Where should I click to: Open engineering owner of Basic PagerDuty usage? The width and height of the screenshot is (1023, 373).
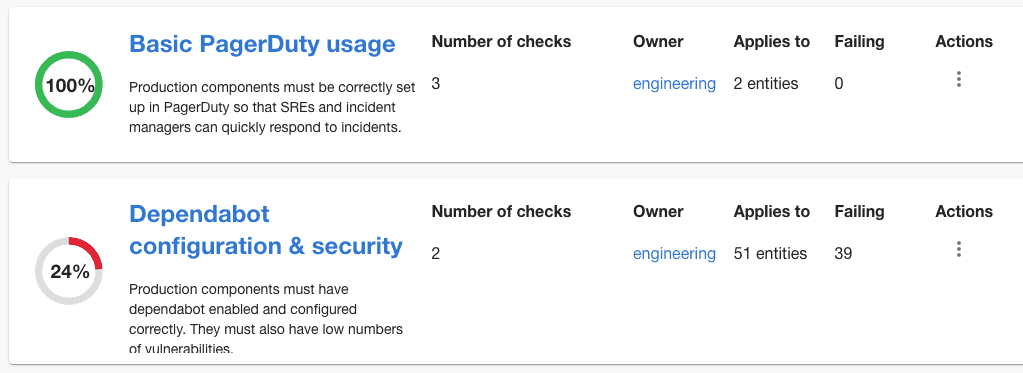tap(674, 83)
